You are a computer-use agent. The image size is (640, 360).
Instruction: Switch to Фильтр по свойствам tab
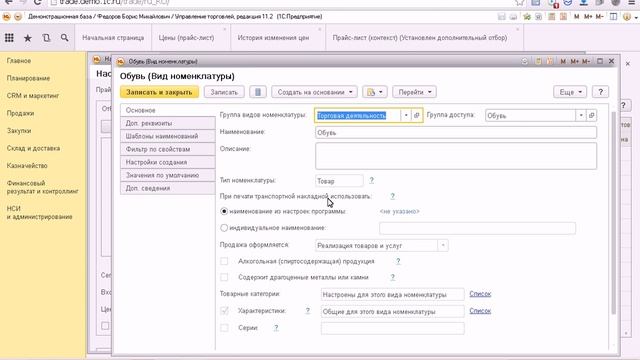point(168,149)
